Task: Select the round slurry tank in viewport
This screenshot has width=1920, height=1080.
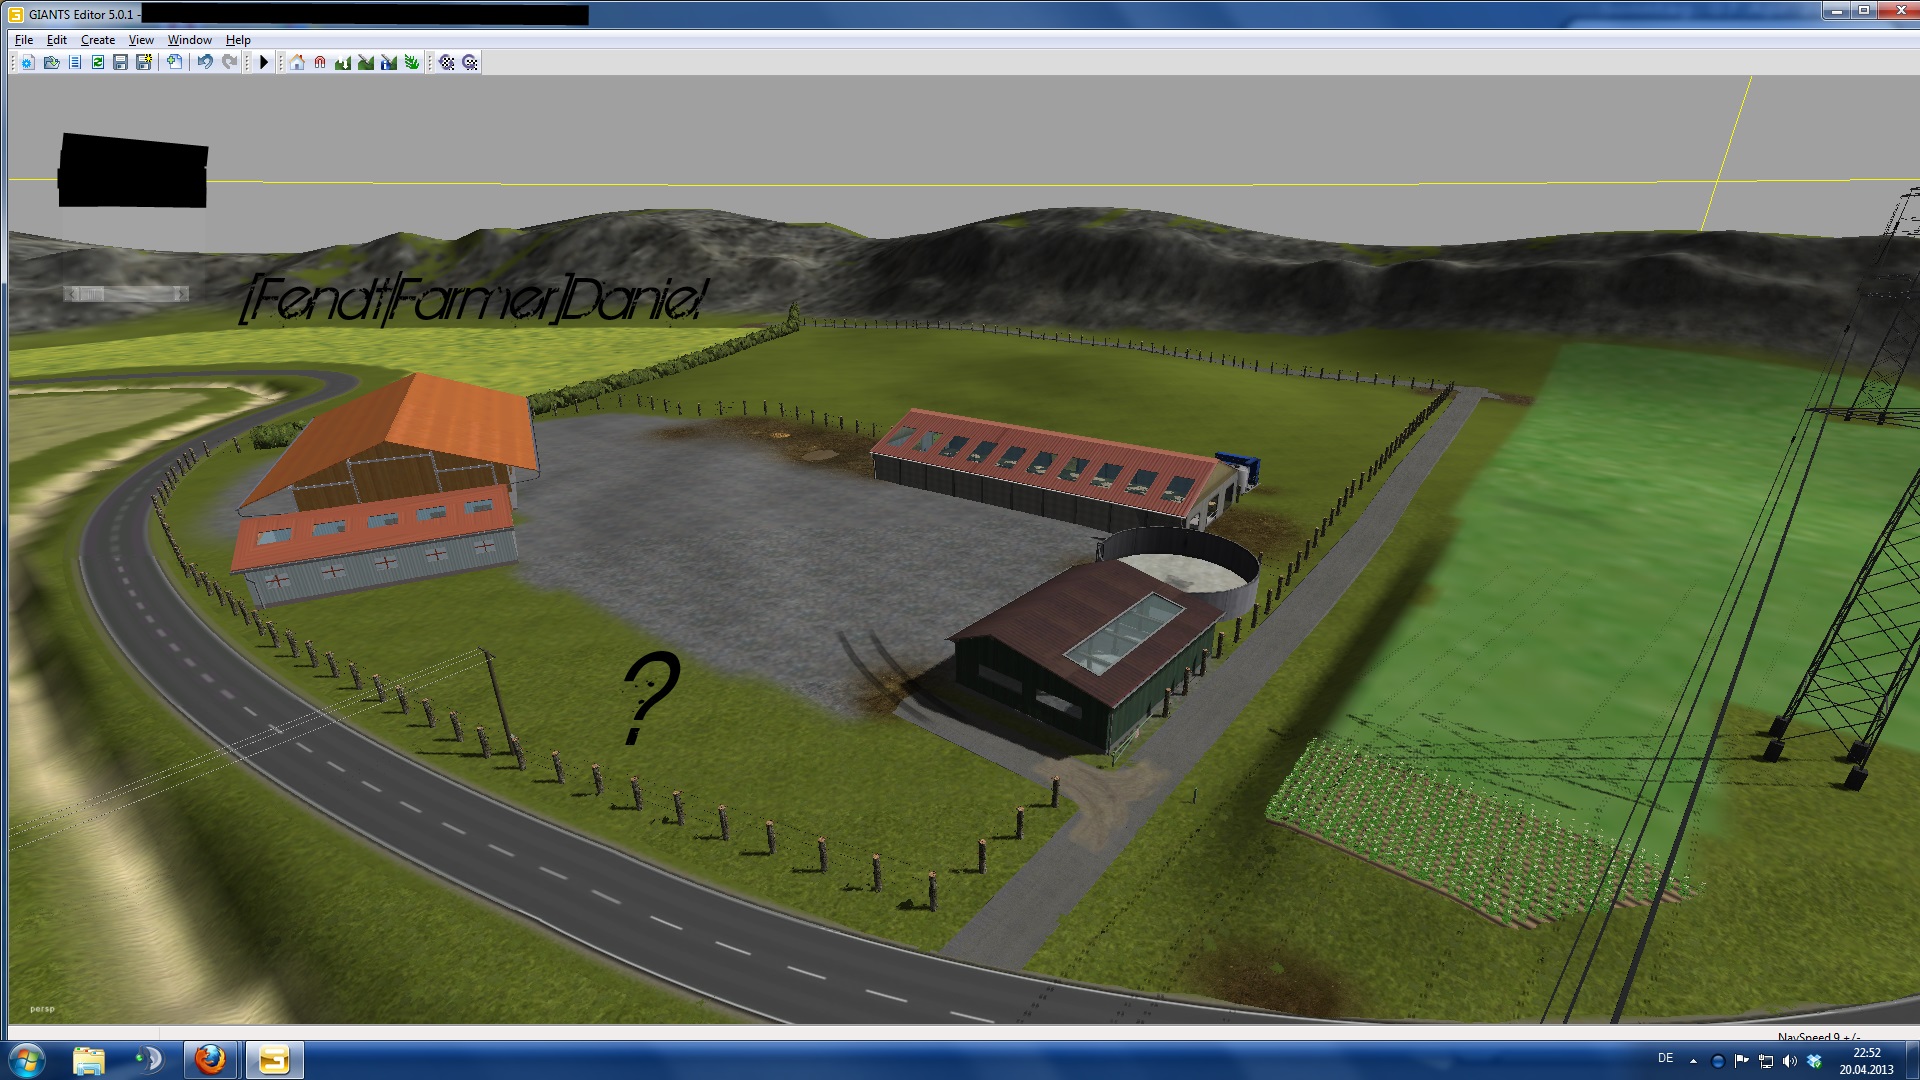Action: click(x=1180, y=568)
